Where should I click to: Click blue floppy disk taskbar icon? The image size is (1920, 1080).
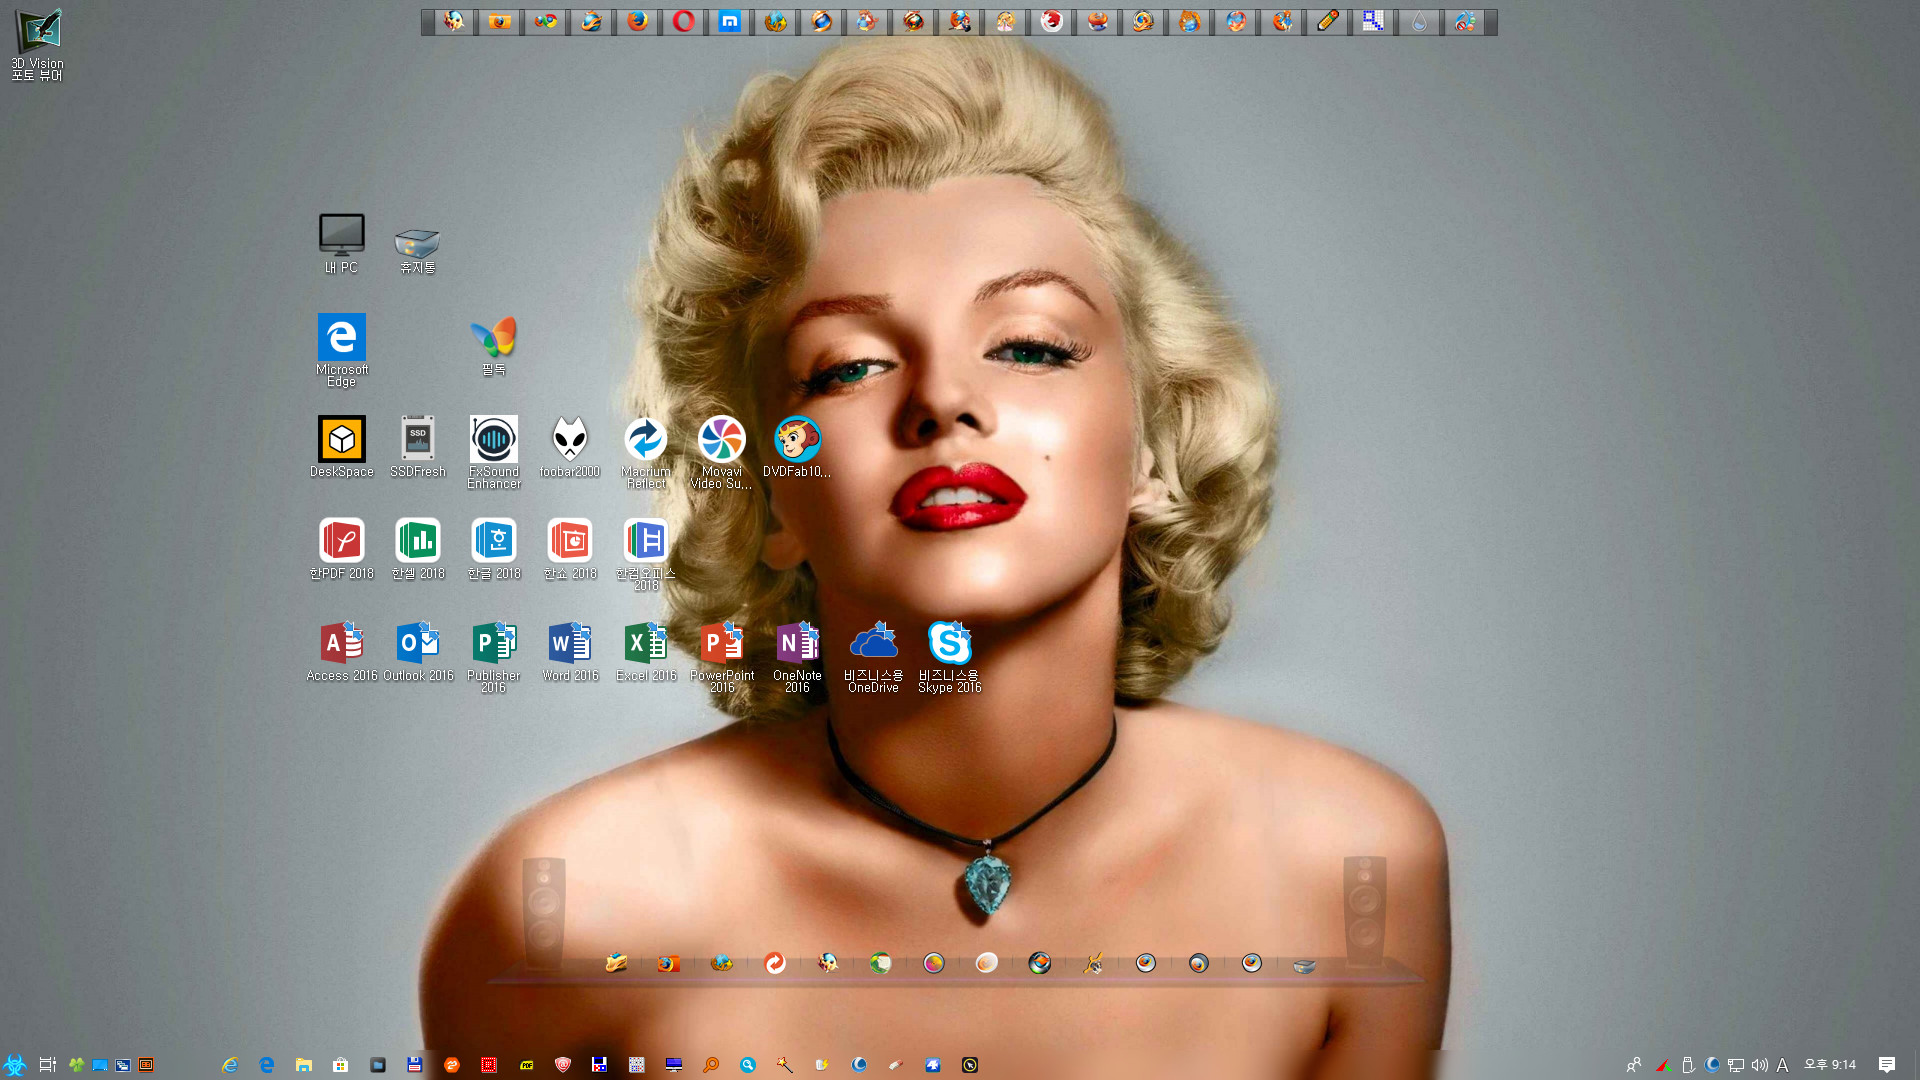pos(415,1065)
